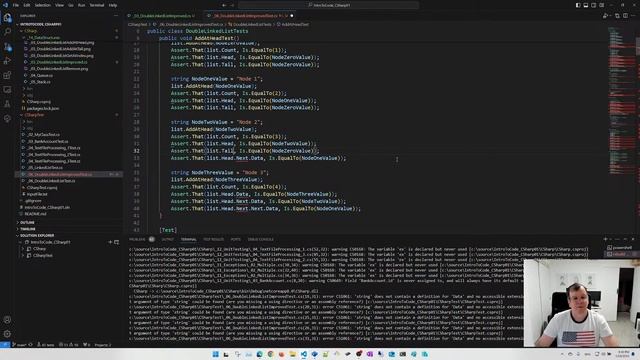Click add icon in Solution Explorer row
This screenshot has height=360, width=640.
pyautogui.click(x=110, y=242)
